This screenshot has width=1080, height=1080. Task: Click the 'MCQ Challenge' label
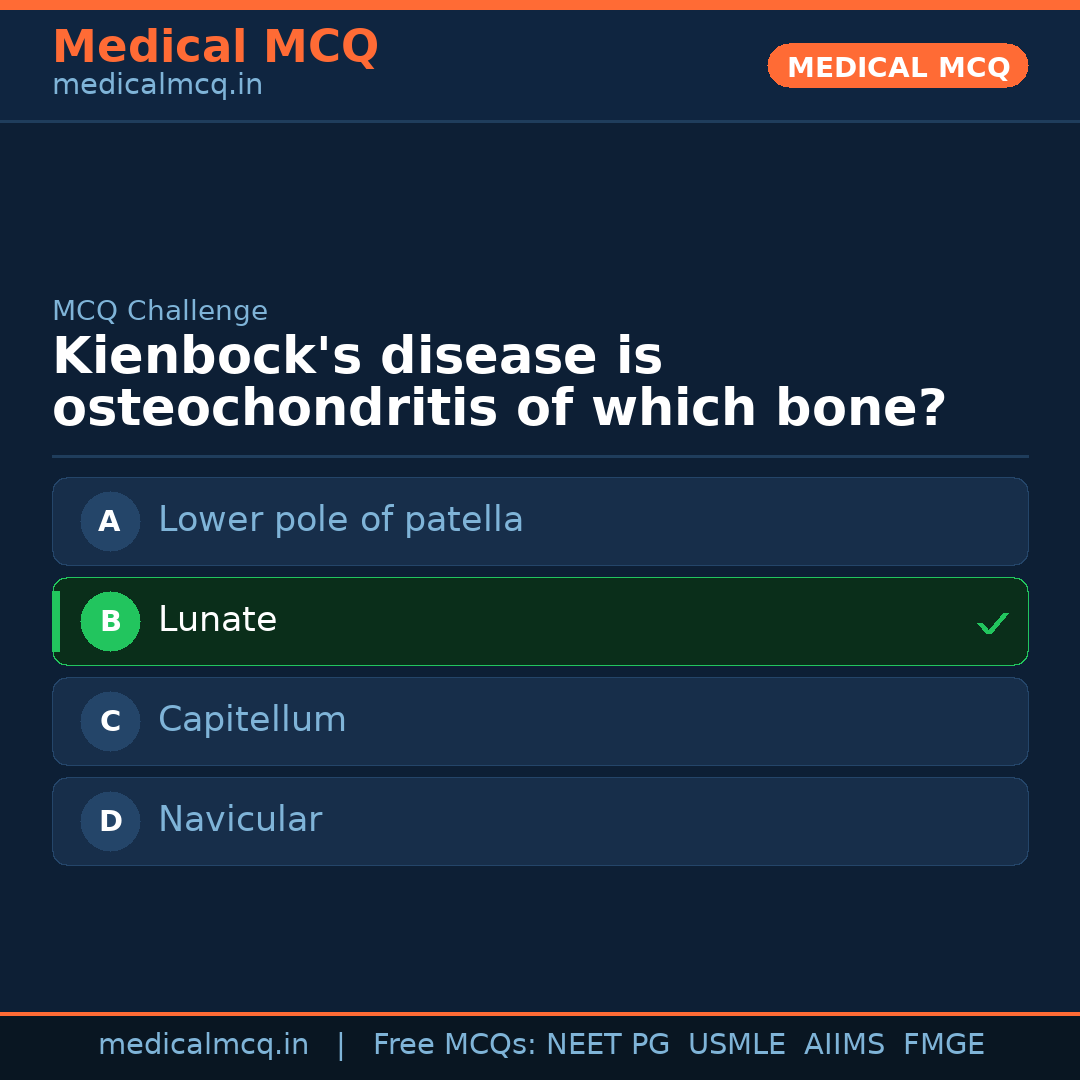[x=160, y=311]
